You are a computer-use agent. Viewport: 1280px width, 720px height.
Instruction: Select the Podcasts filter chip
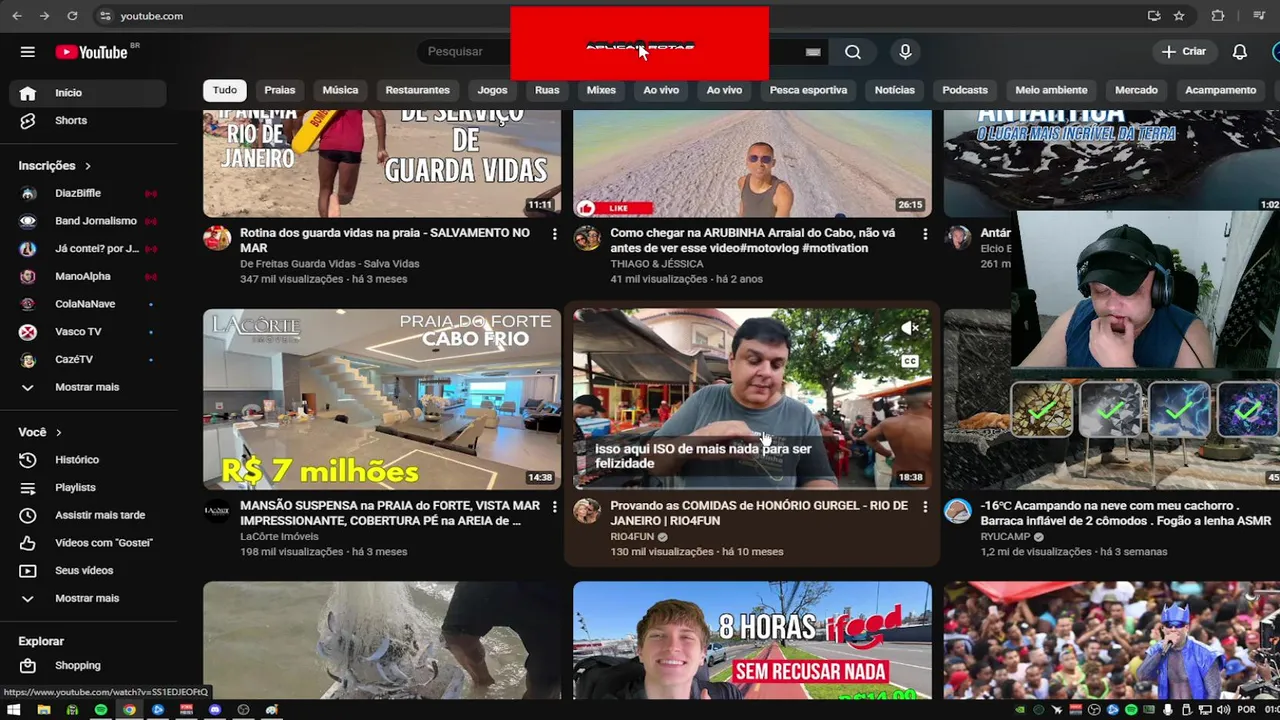tap(965, 90)
